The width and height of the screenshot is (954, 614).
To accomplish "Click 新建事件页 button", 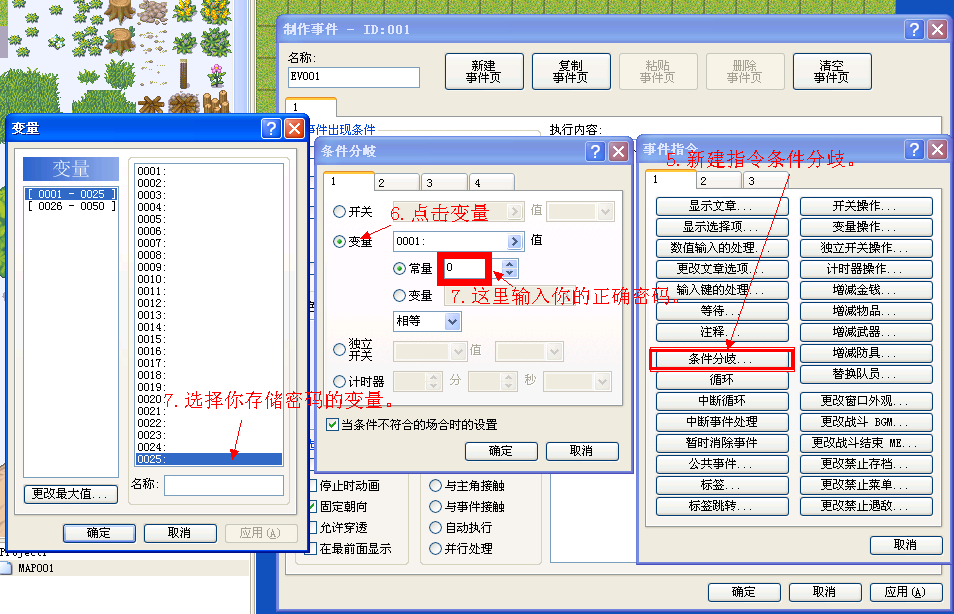I will [x=484, y=71].
